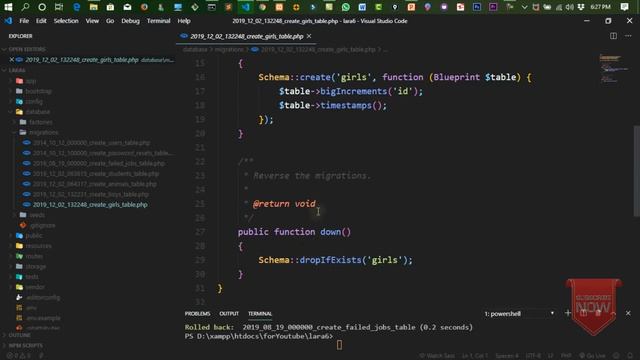Image resolution: width=640 pixels, height=360 pixels.
Task: Collapse the database folder
Action: [38, 111]
